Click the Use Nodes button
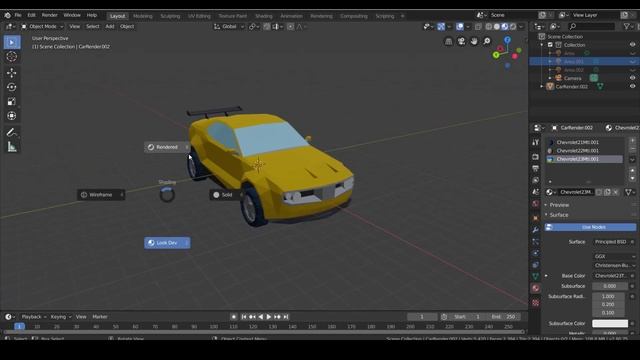The height and width of the screenshot is (360, 640). [x=590, y=227]
